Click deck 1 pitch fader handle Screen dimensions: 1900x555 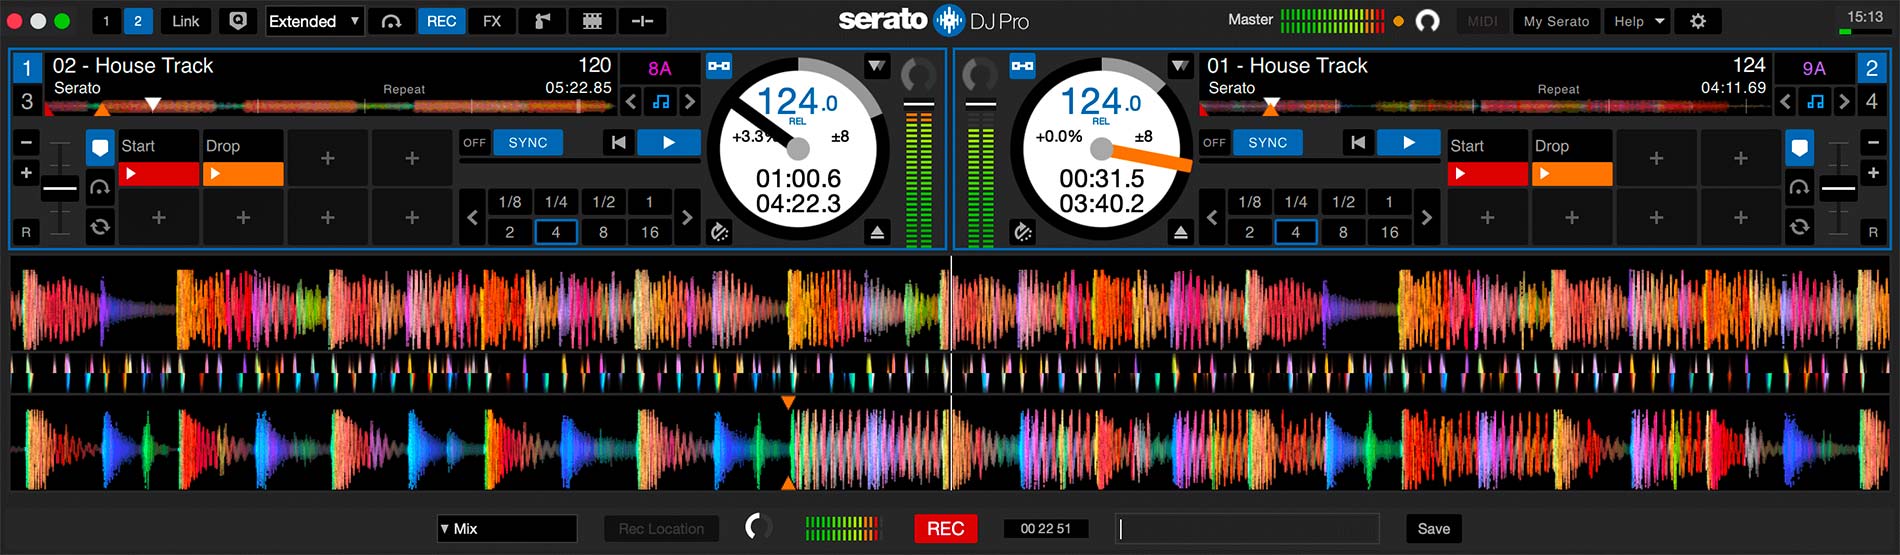[x=60, y=188]
